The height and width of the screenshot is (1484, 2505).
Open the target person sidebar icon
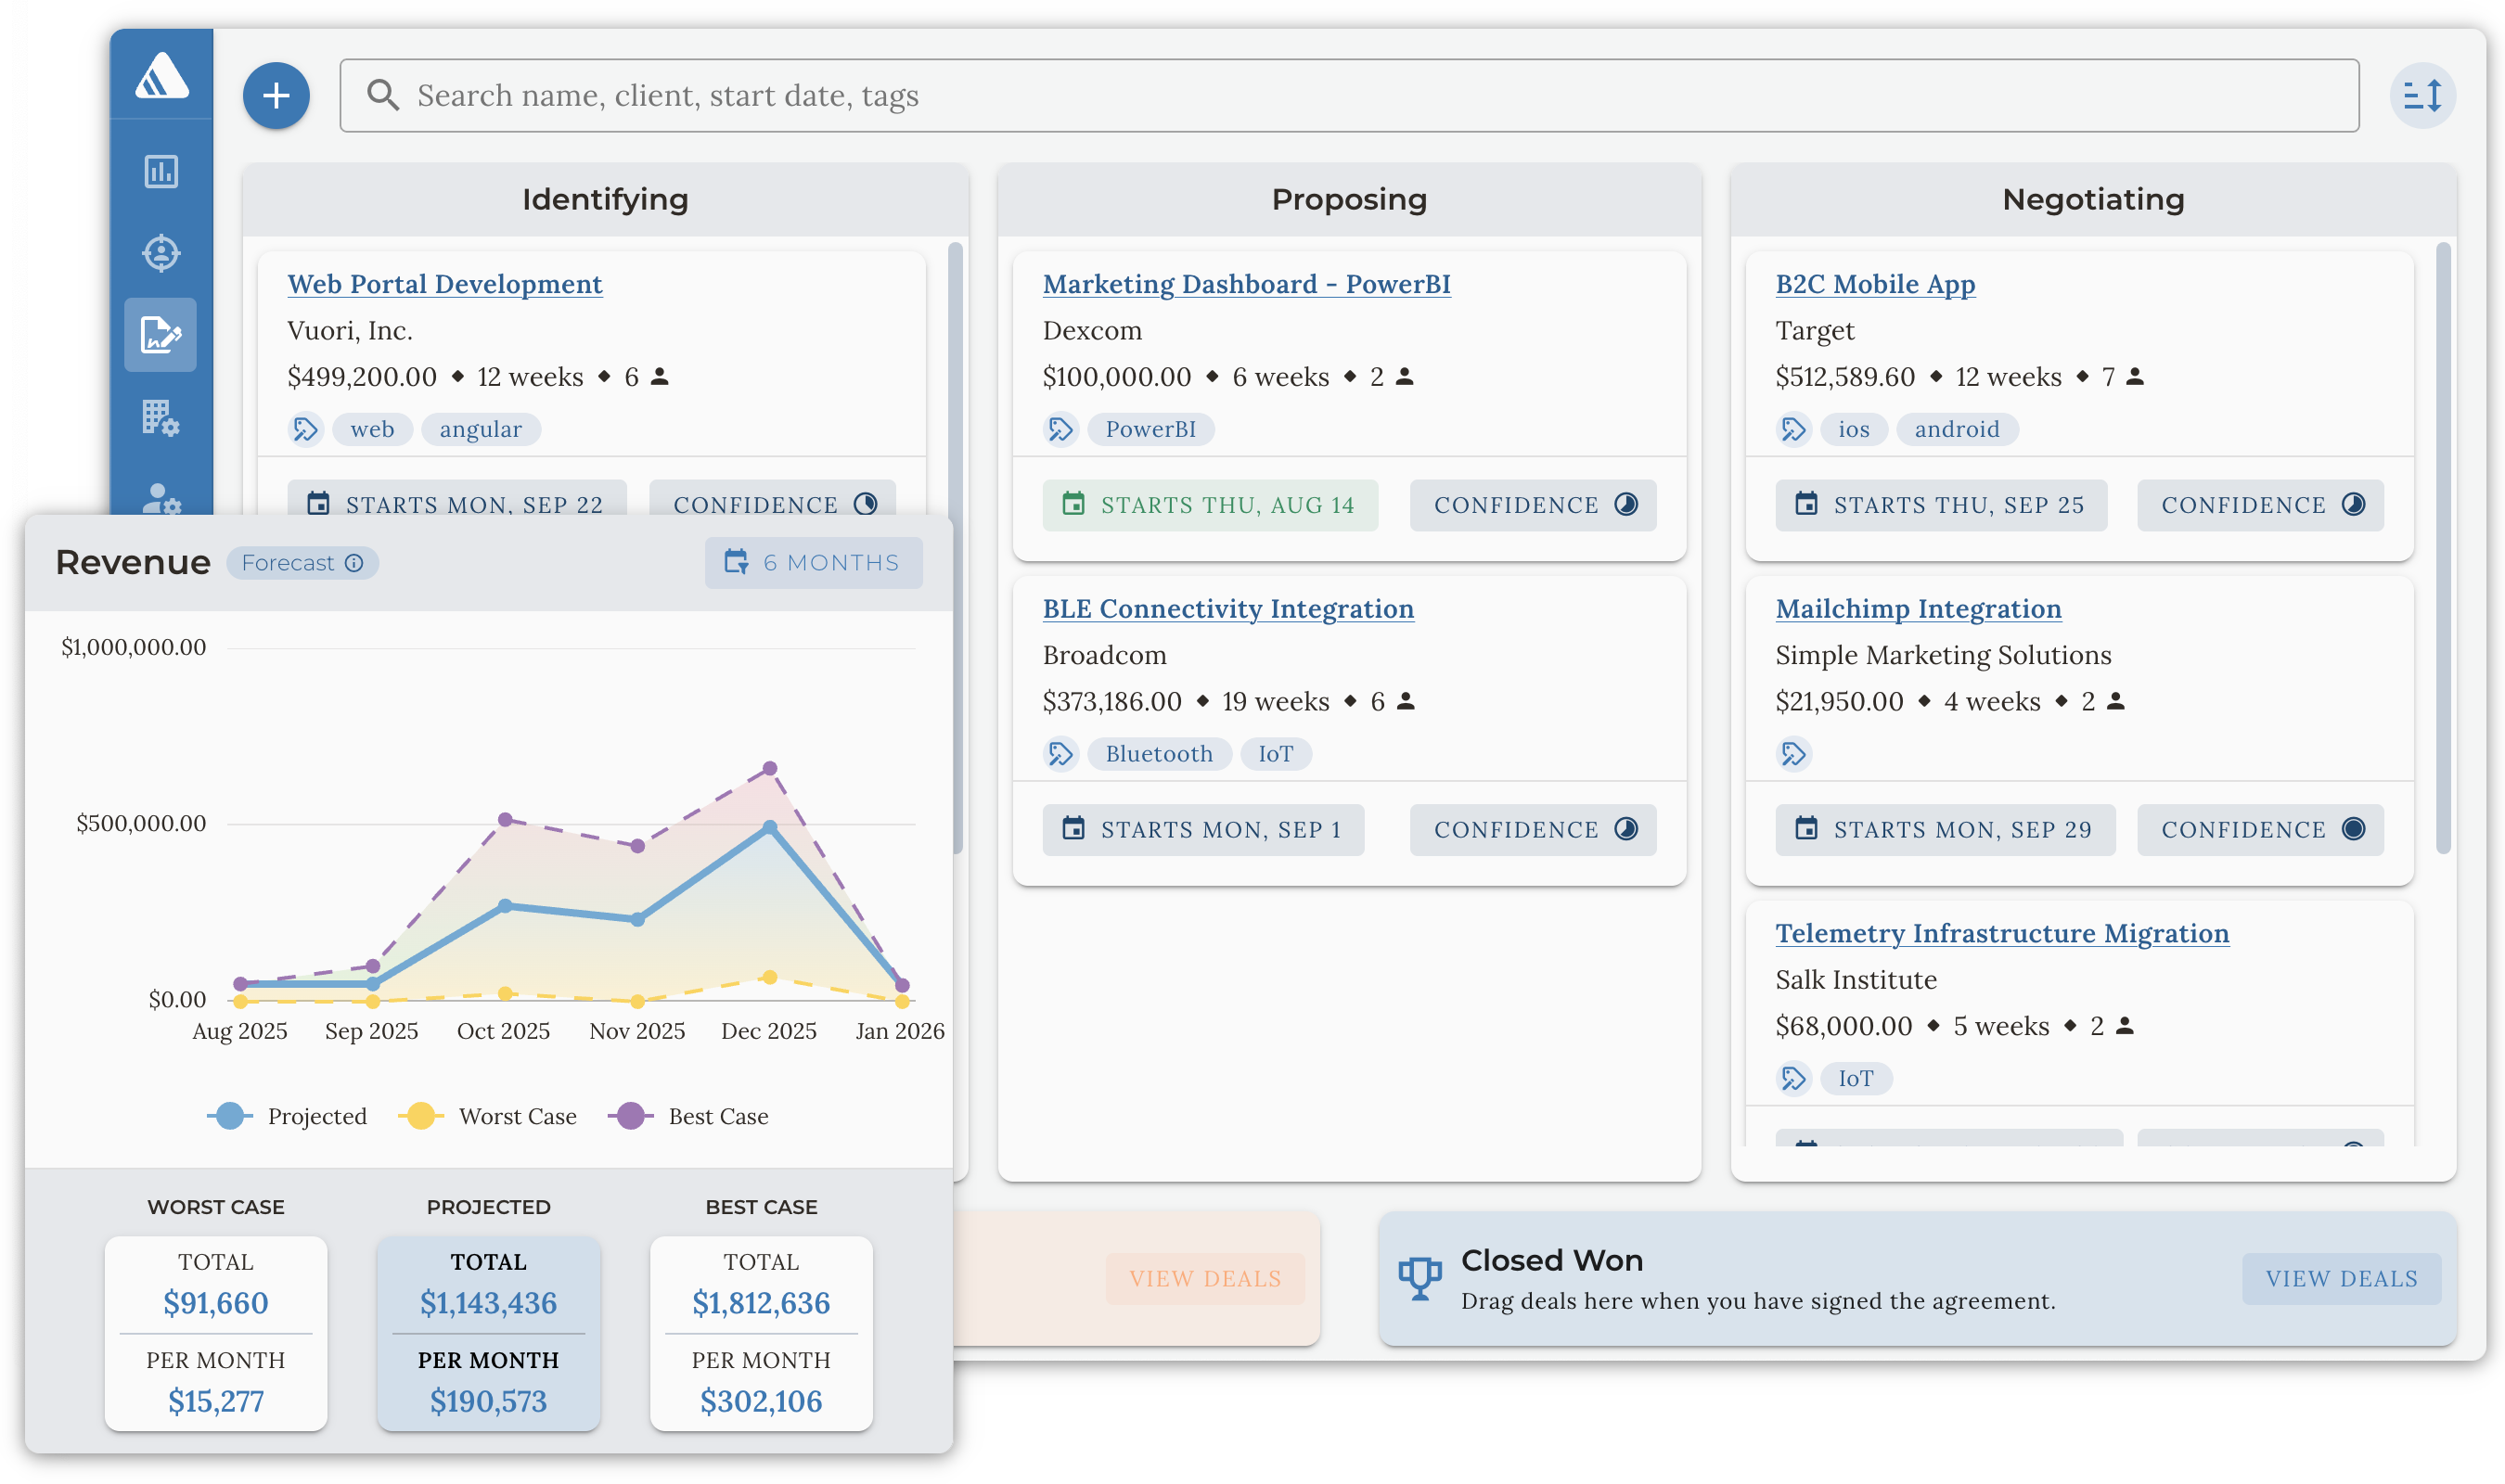(161, 253)
